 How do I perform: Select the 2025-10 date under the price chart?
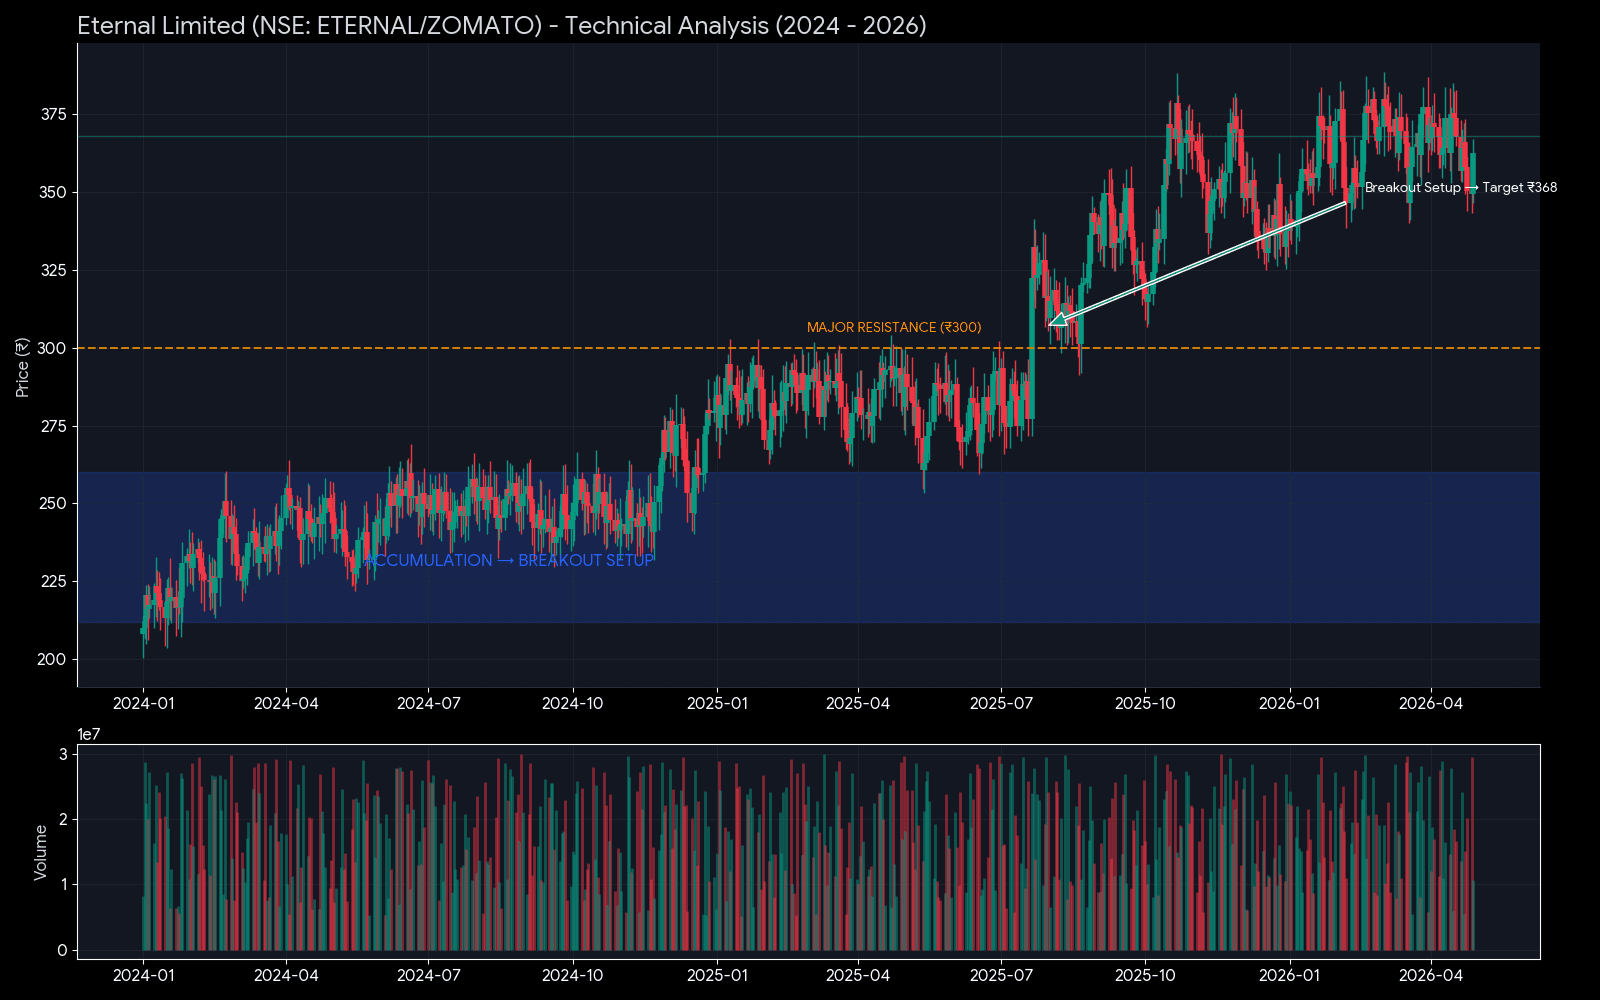(1145, 704)
